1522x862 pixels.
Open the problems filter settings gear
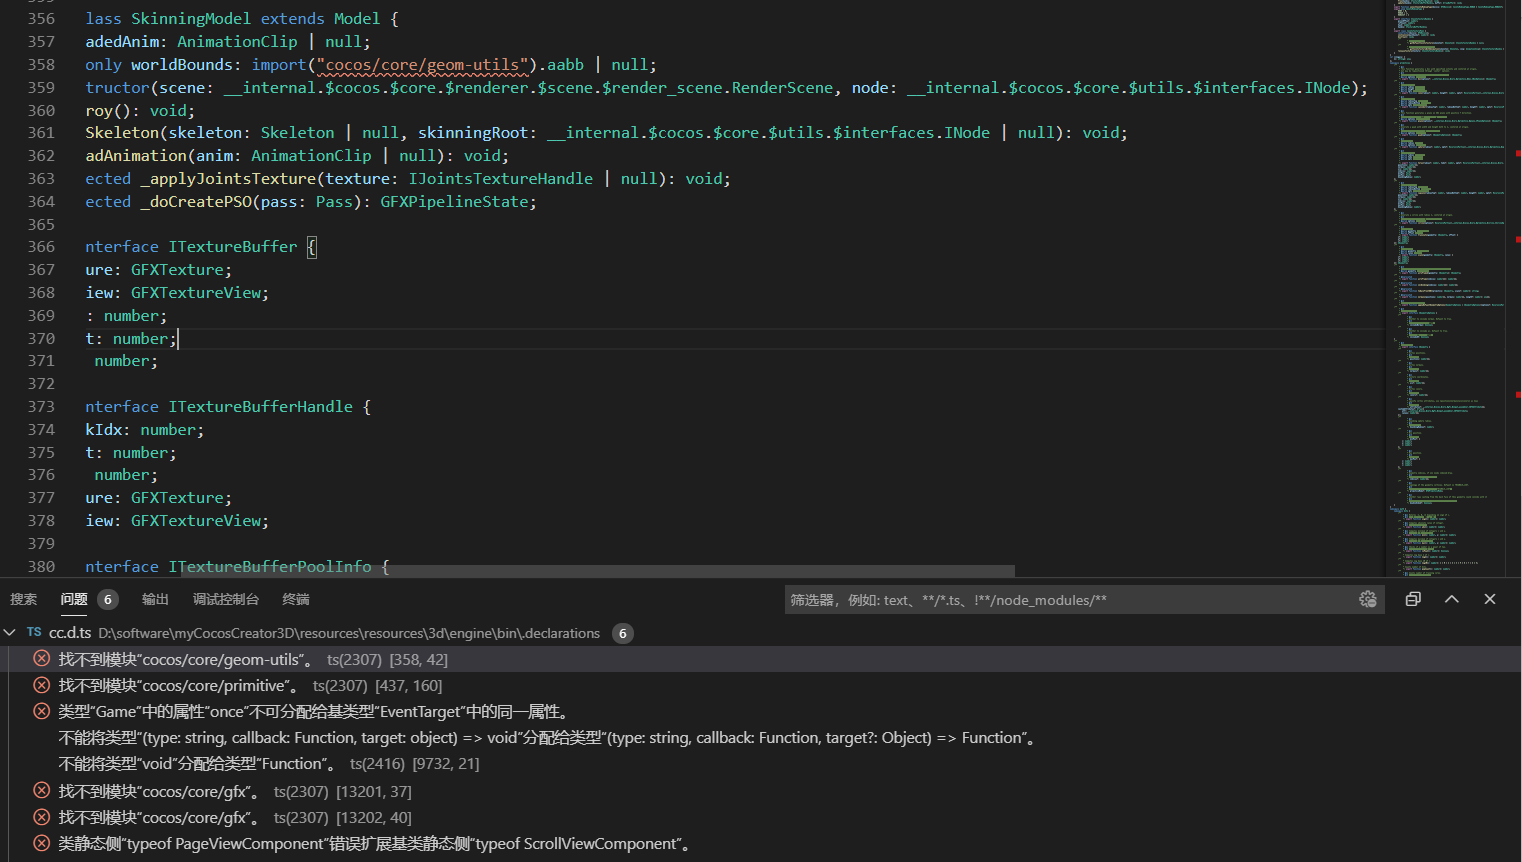(1368, 599)
